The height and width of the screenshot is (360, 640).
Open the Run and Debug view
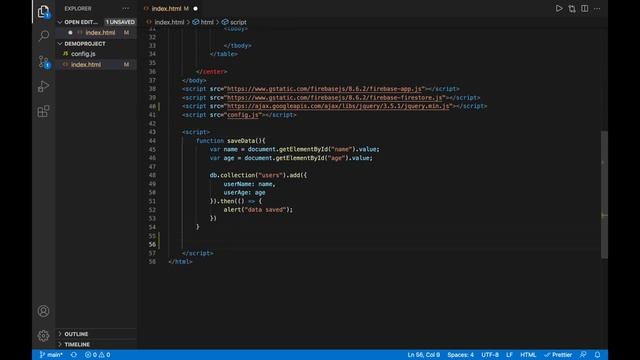[x=43, y=87]
